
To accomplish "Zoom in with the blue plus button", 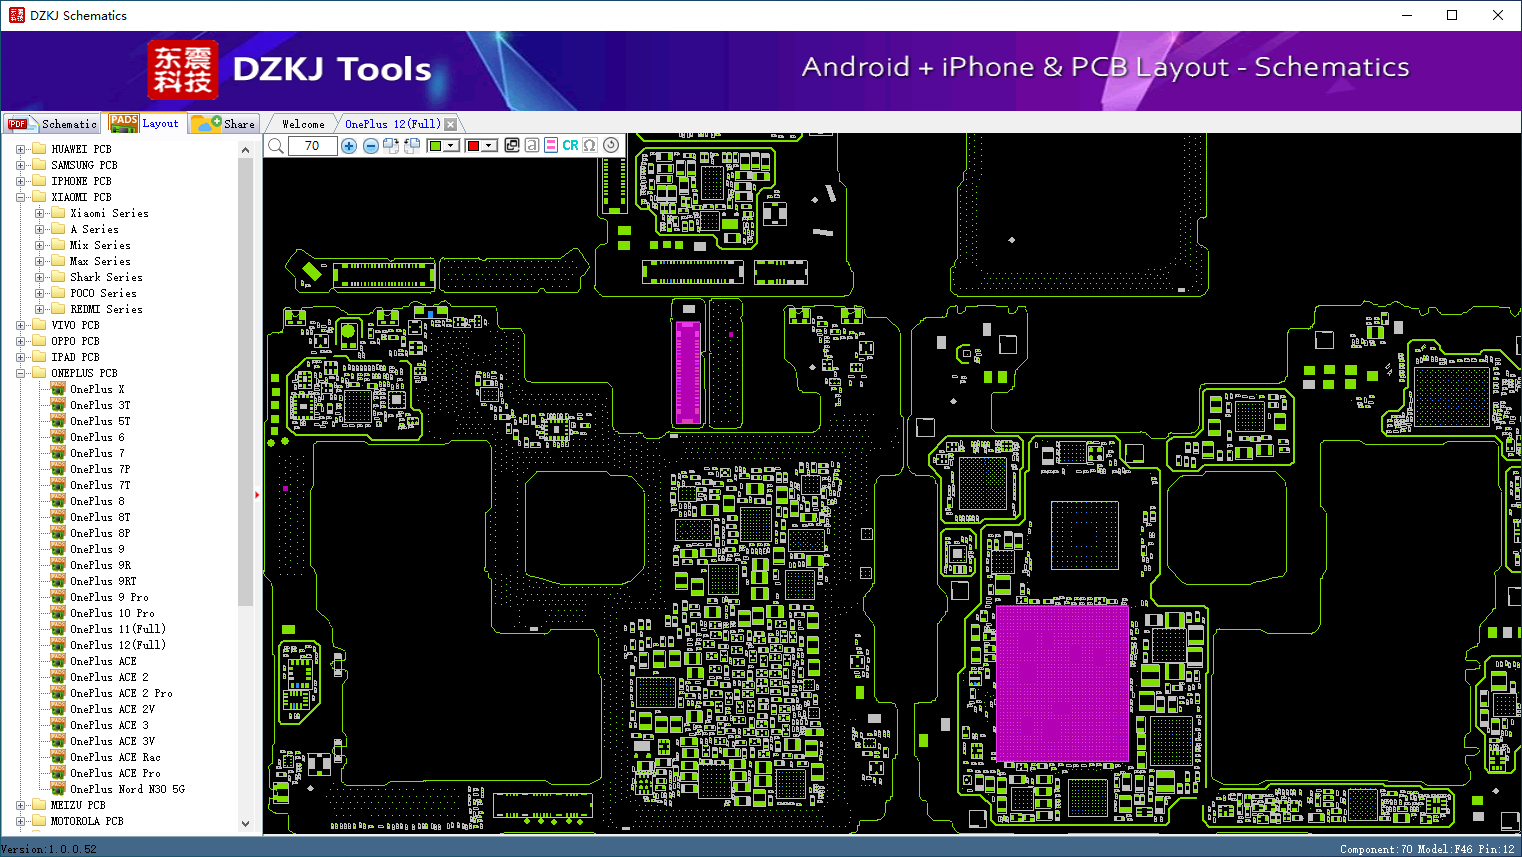I will (x=349, y=146).
